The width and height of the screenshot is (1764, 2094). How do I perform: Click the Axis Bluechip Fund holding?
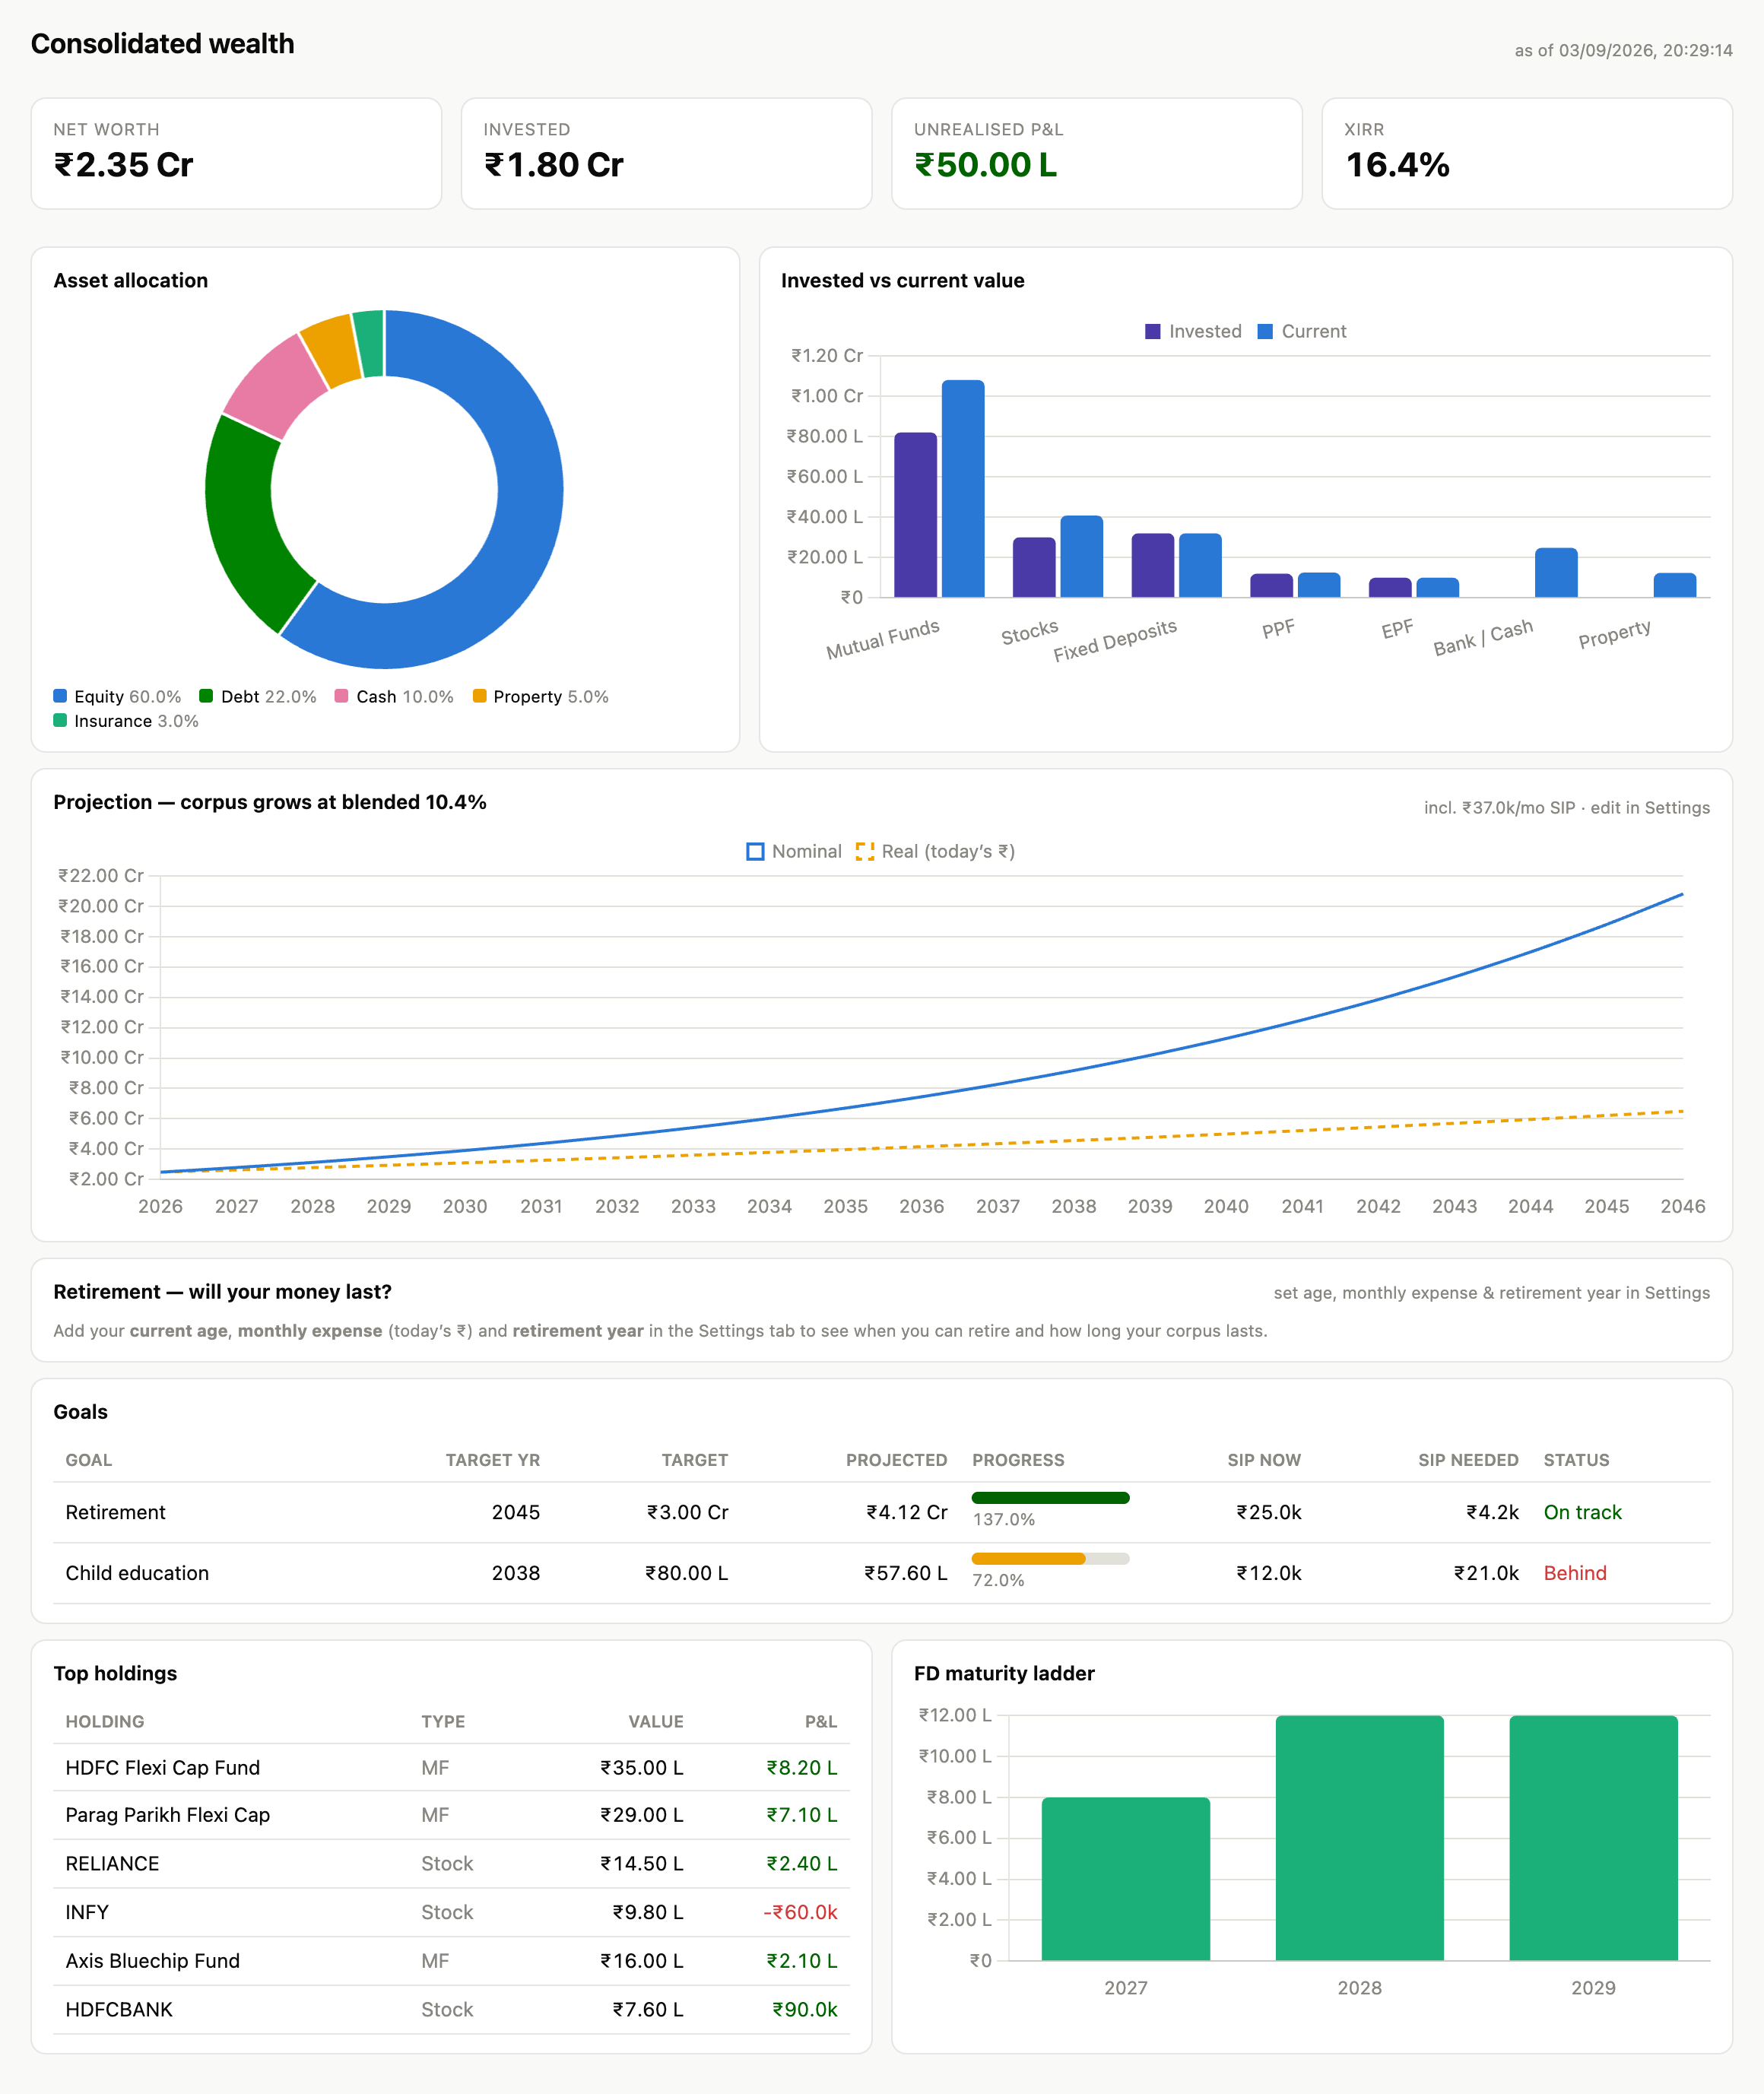coord(152,1961)
